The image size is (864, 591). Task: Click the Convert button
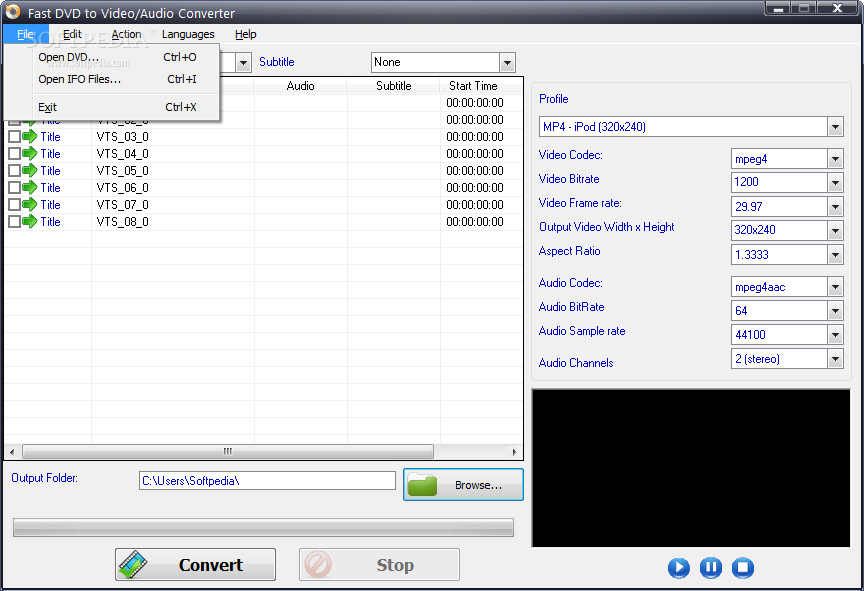[x=195, y=565]
